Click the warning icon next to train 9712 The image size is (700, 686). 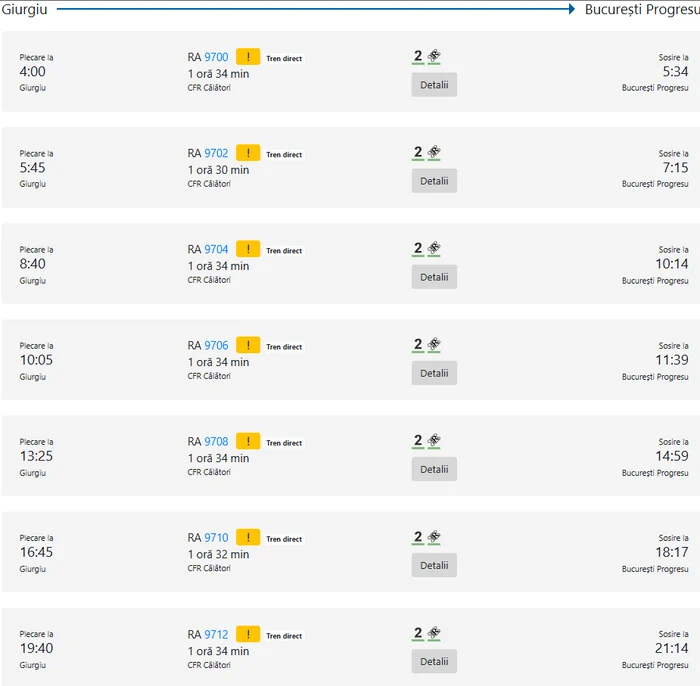click(248, 634)
